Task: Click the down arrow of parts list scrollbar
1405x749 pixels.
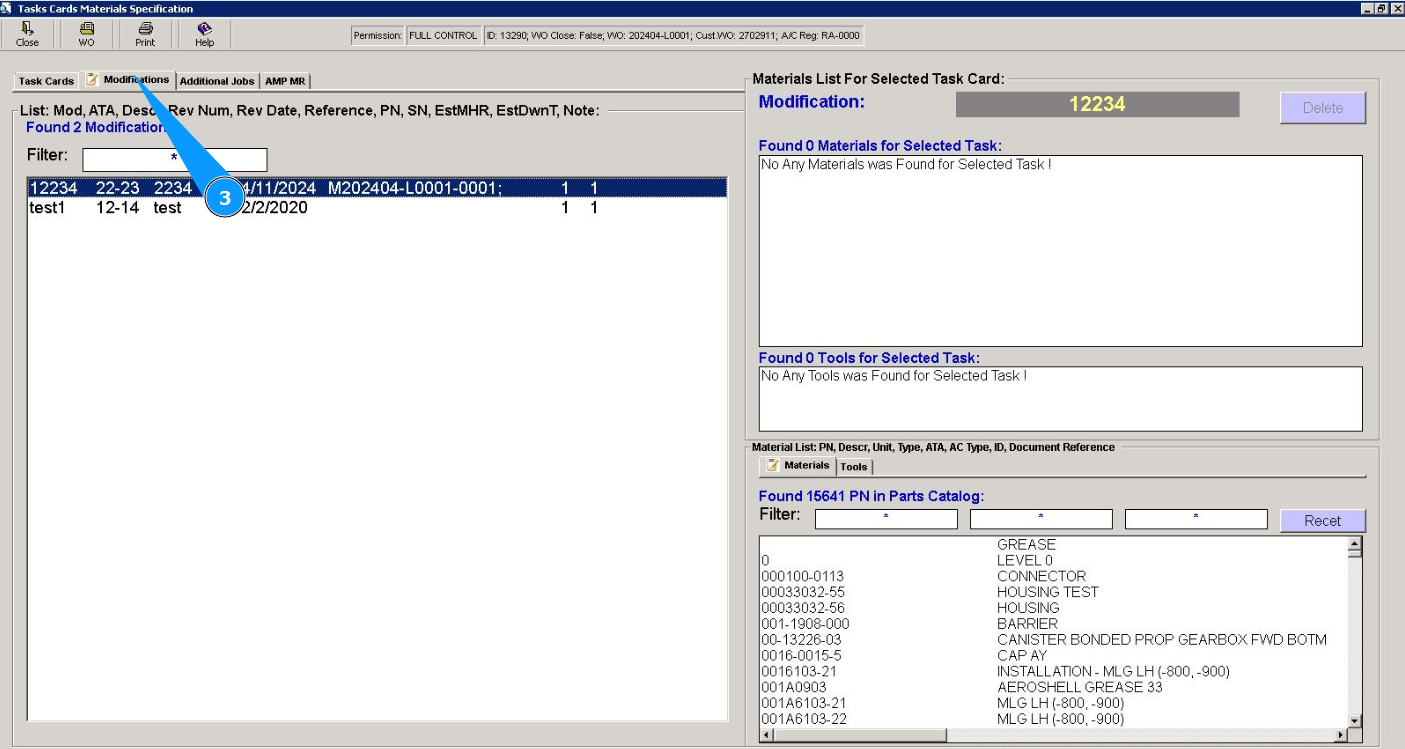Action: click(x=1355, y=720)
